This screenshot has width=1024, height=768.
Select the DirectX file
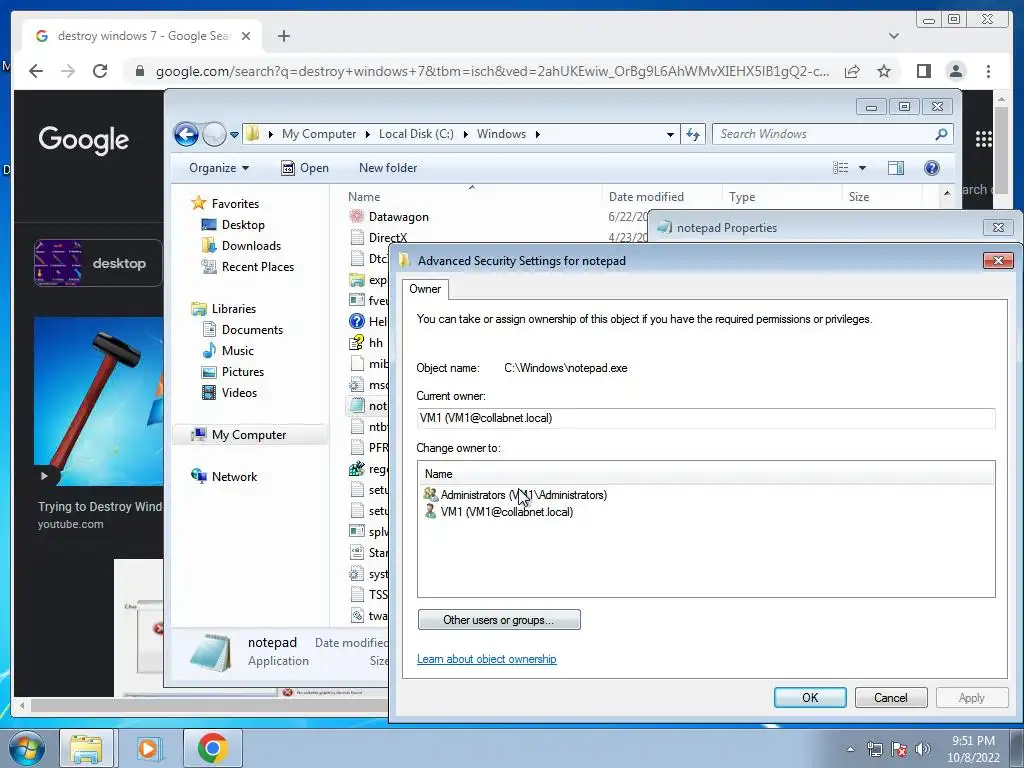tap(387, 238)
